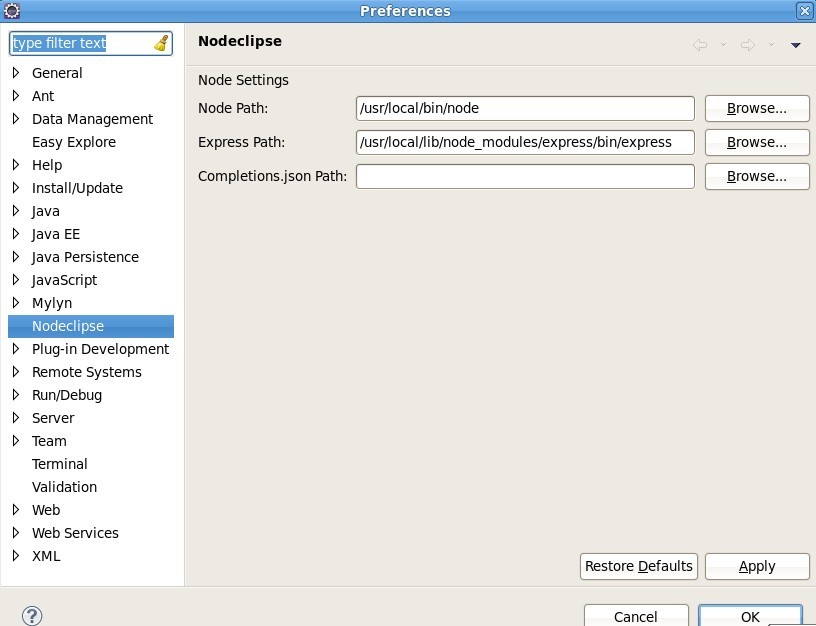
Task: Select the Java EE category label
Action: [56, 234]
